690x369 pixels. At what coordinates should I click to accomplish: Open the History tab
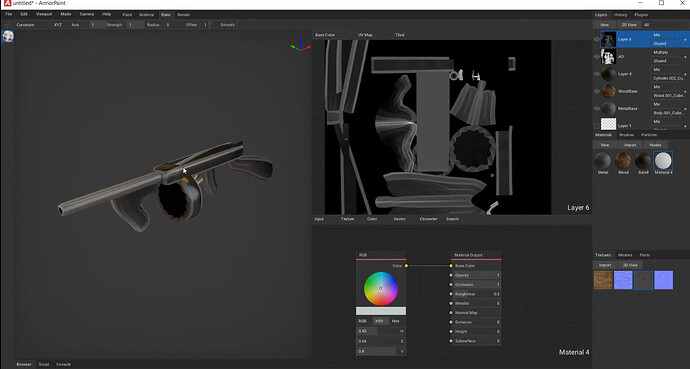point(620,15)
